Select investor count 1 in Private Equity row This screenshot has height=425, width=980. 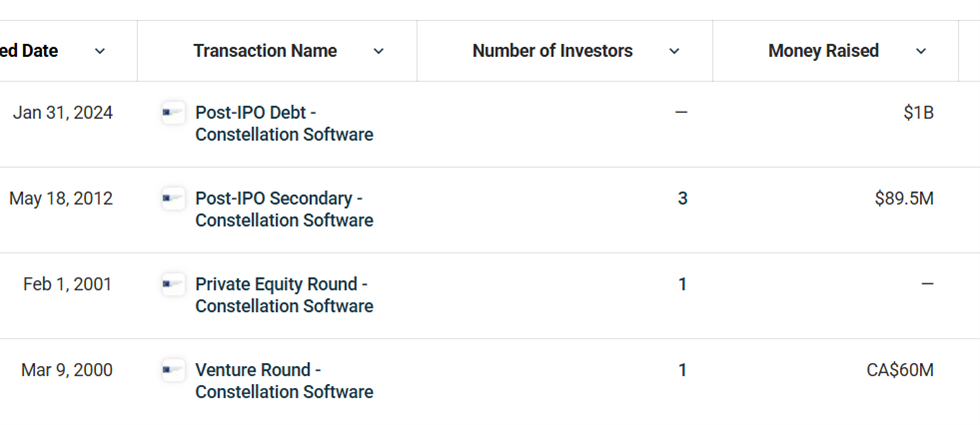[682, 284]
